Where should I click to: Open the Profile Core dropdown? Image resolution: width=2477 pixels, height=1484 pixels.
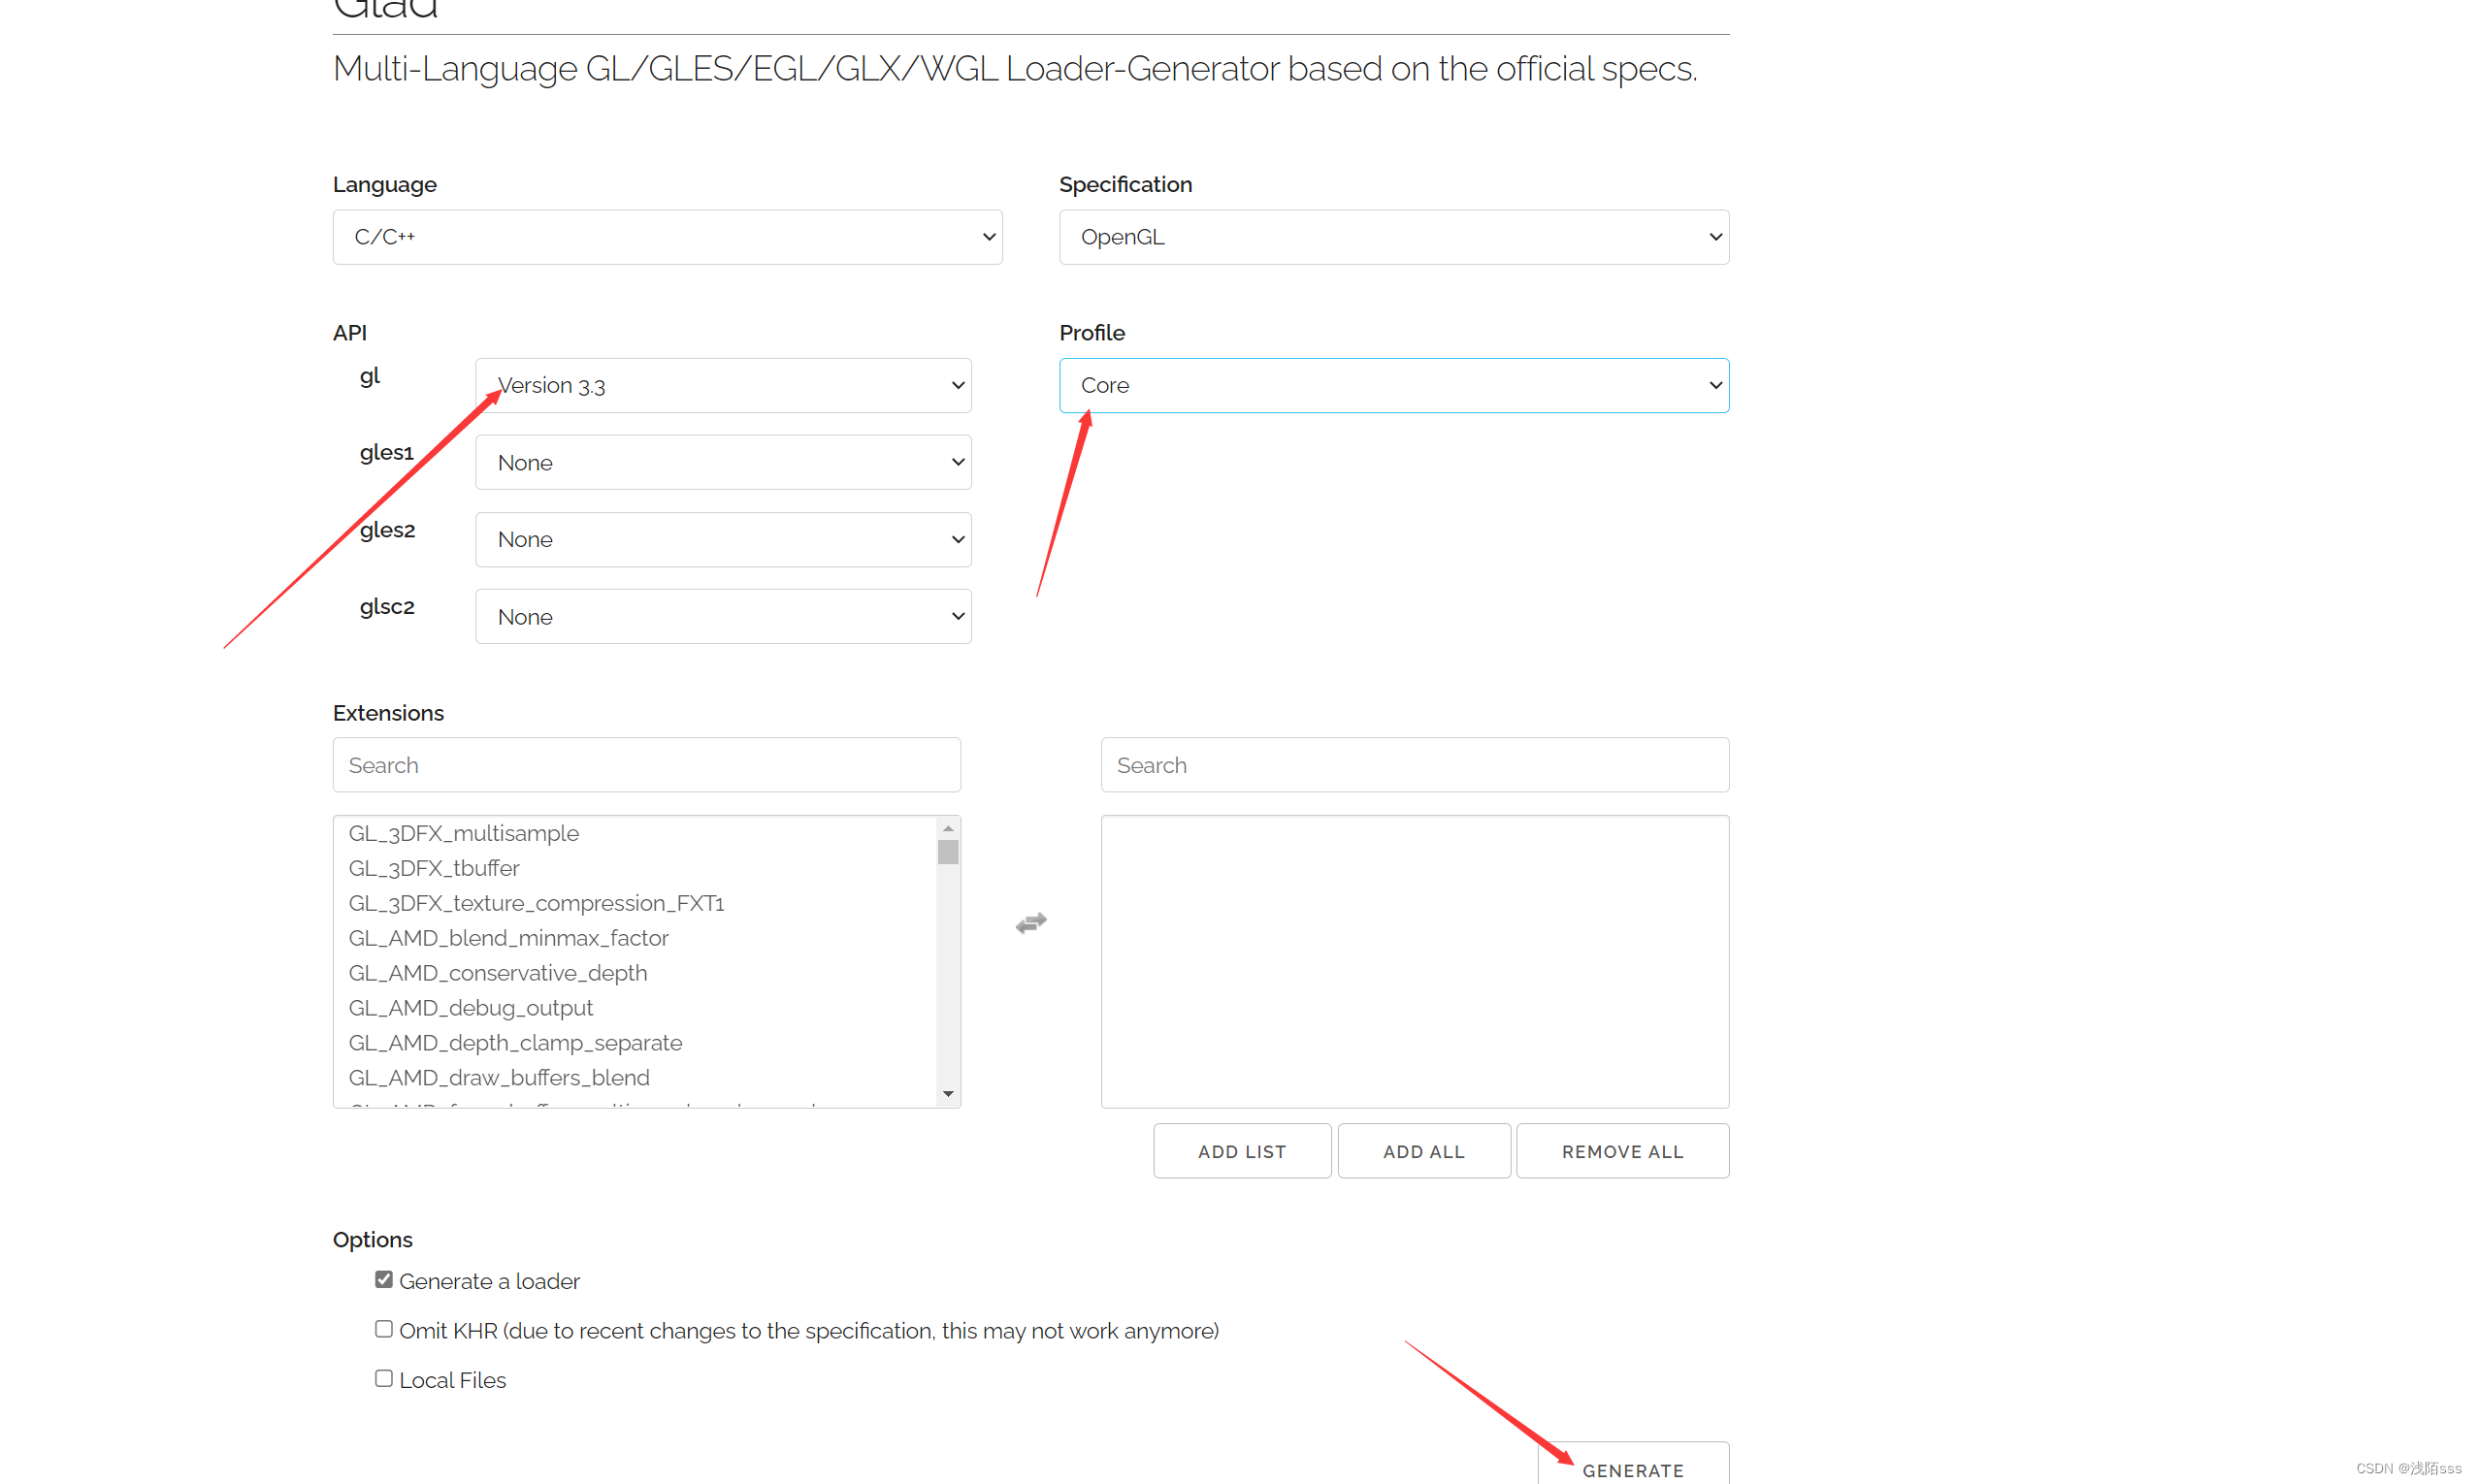coord(1393,385)
